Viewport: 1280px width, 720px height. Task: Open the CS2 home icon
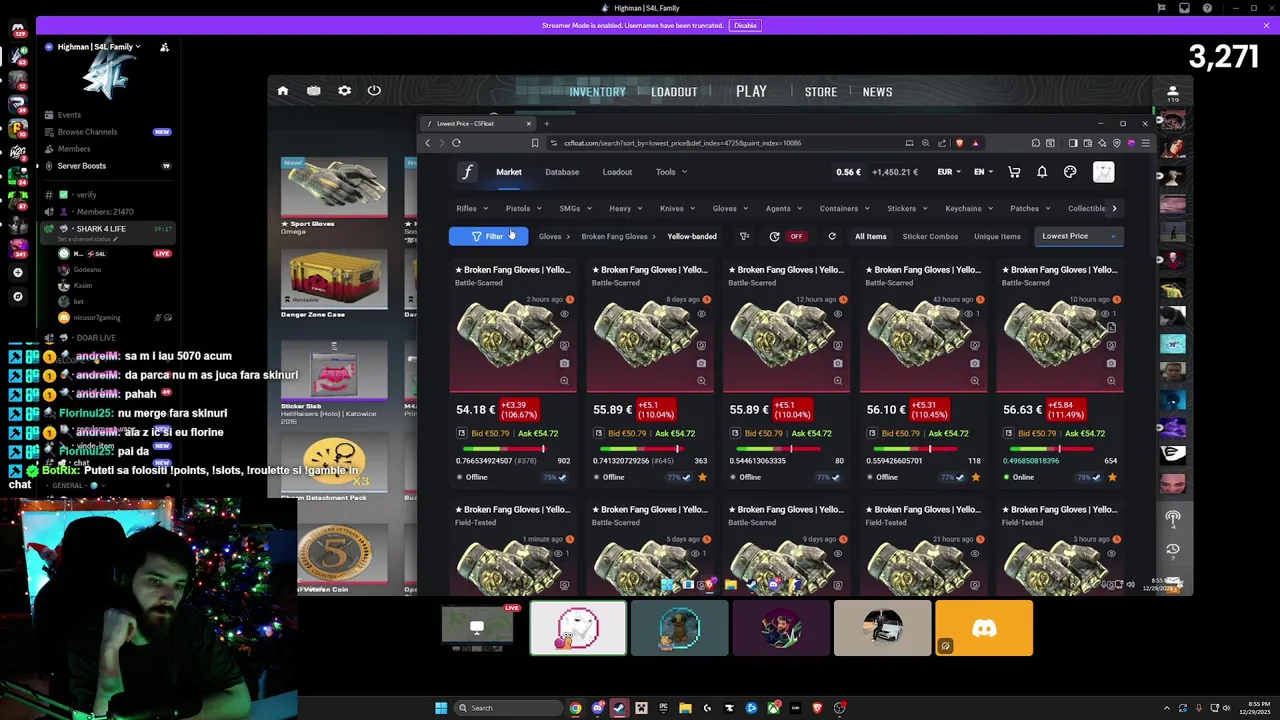point(283,91)
